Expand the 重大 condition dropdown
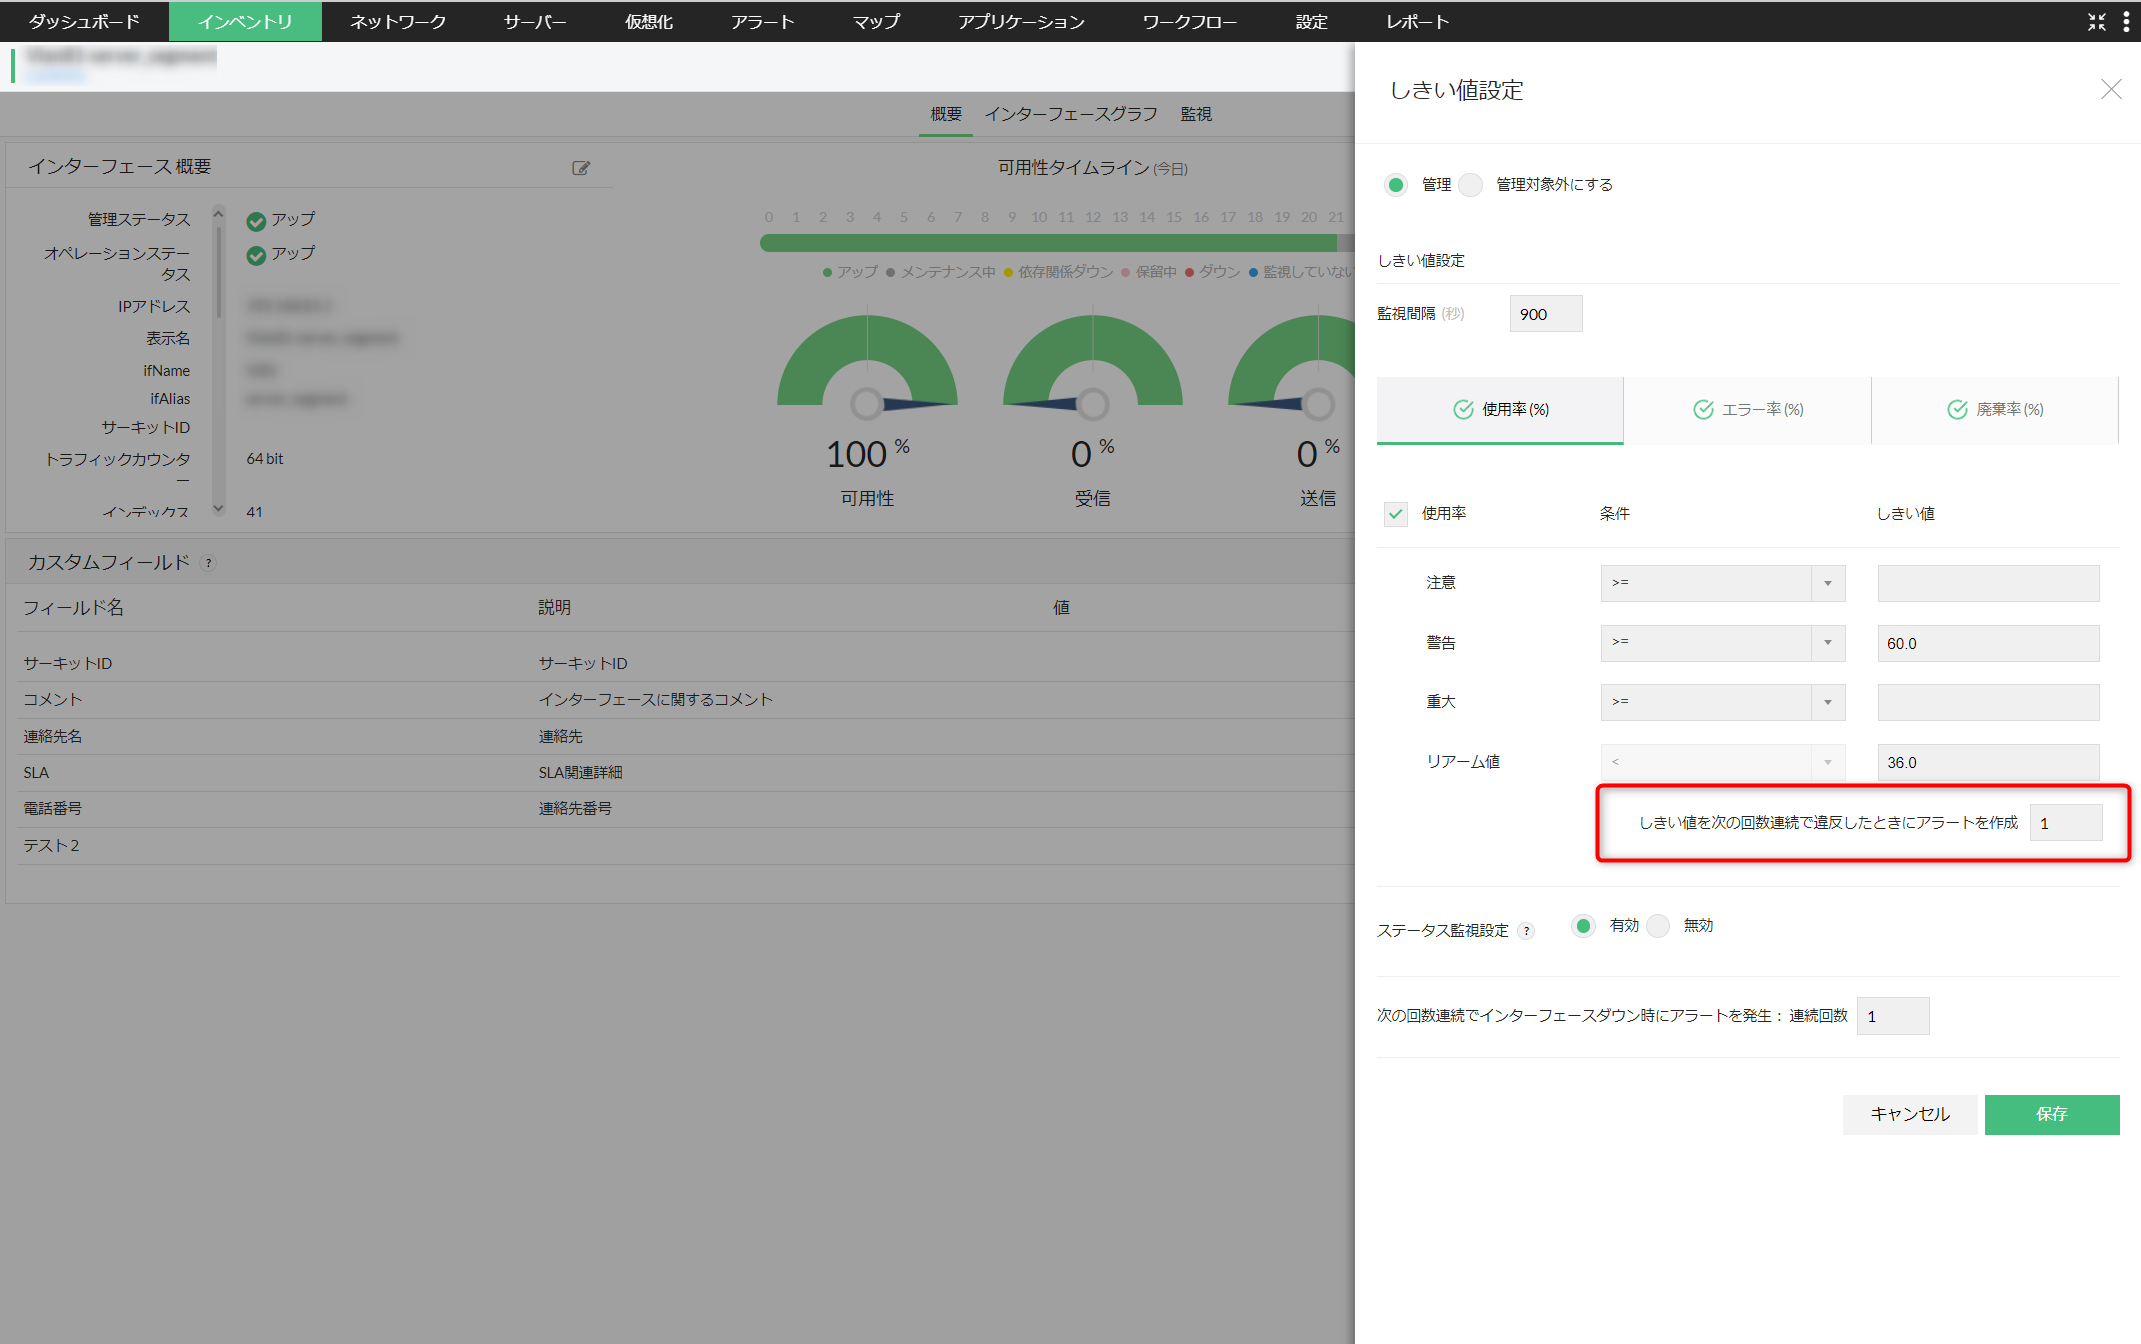 pos(1722,702)
